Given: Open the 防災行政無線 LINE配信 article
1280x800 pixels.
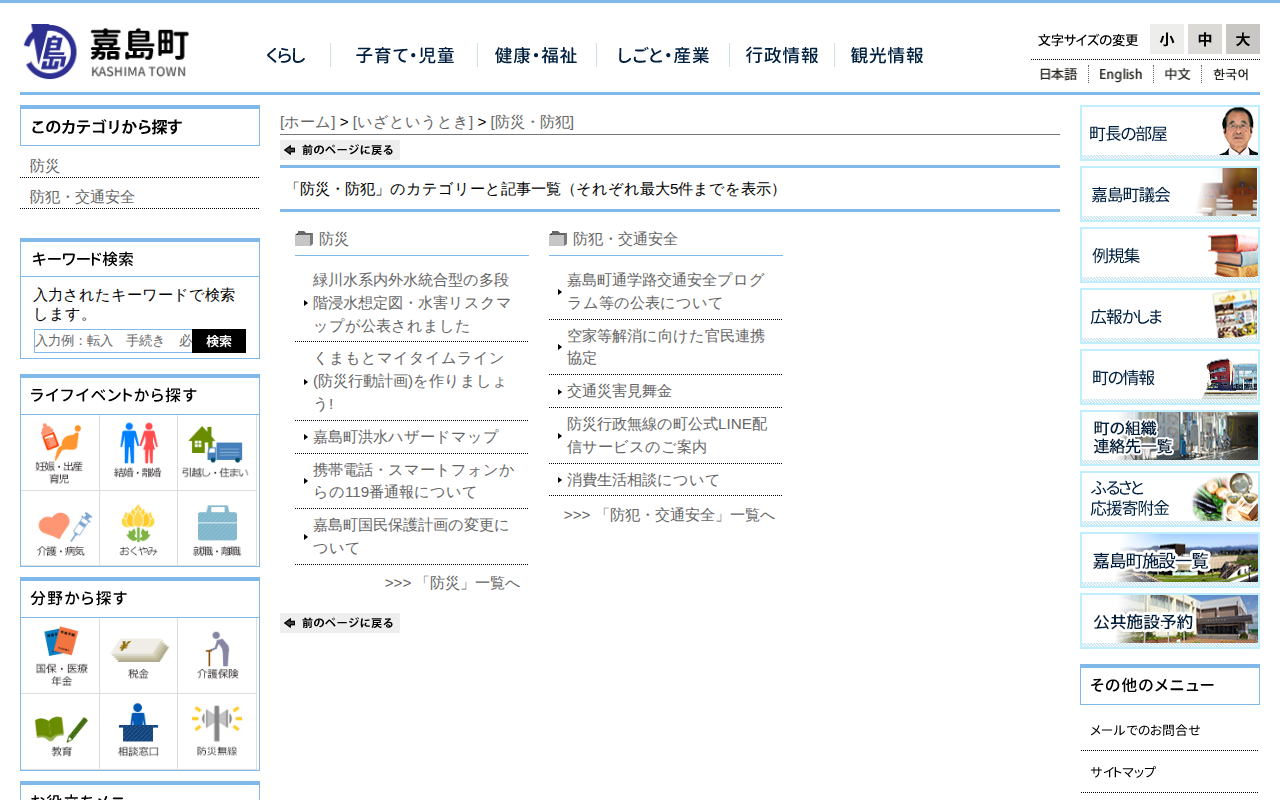Looking at the screenshot, I should coord(667,435).
